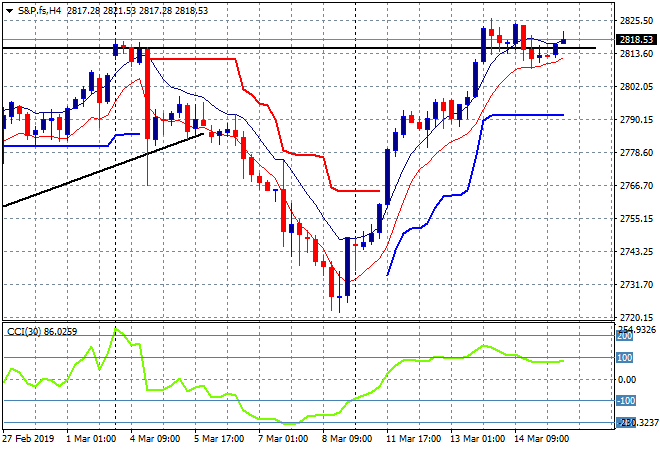
Task: Click the 14 Mar 09:00 time label
Action: (x=541, y=439)
